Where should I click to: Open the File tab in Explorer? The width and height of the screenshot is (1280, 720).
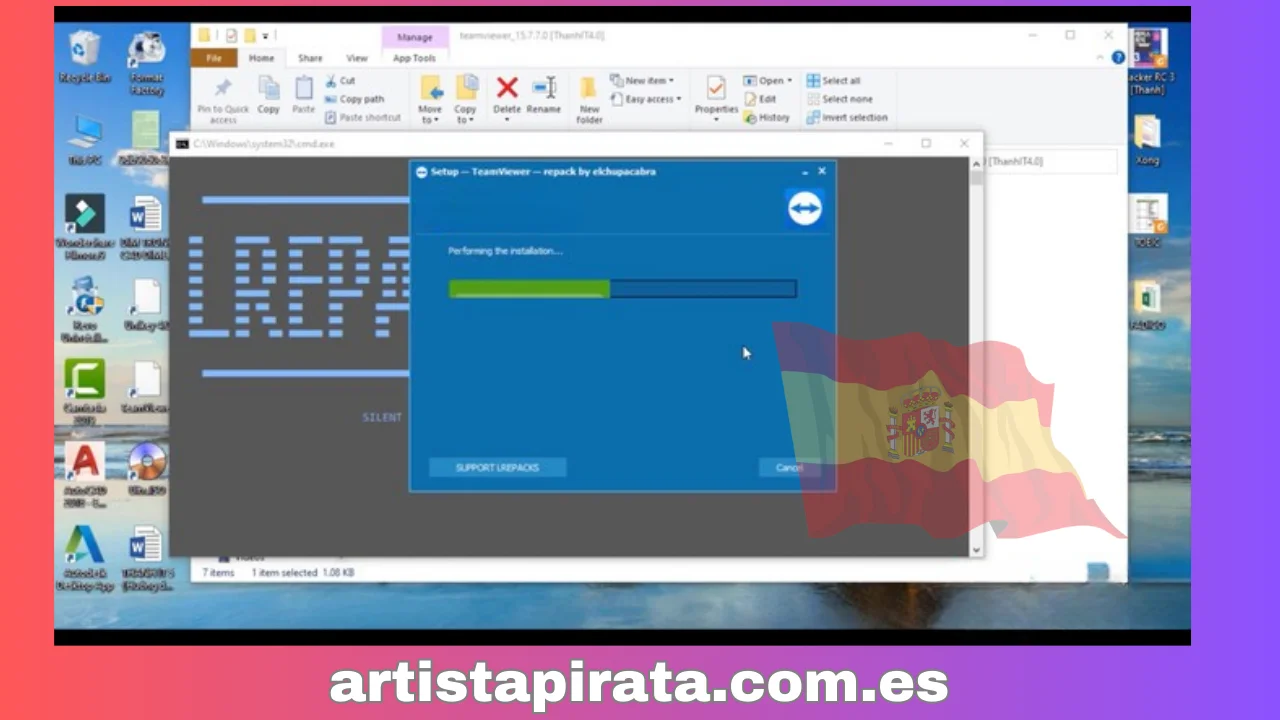[214, 58]
